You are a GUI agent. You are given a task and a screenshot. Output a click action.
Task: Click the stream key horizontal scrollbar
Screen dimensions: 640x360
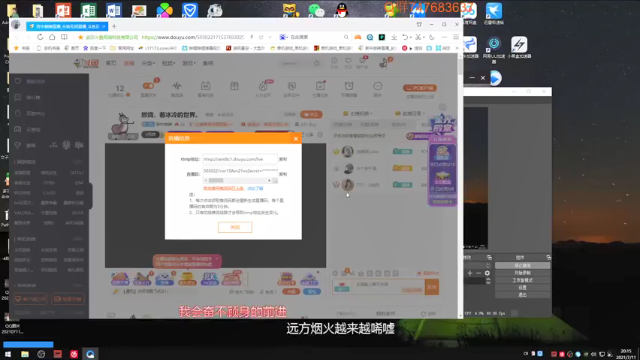point(238,180)
